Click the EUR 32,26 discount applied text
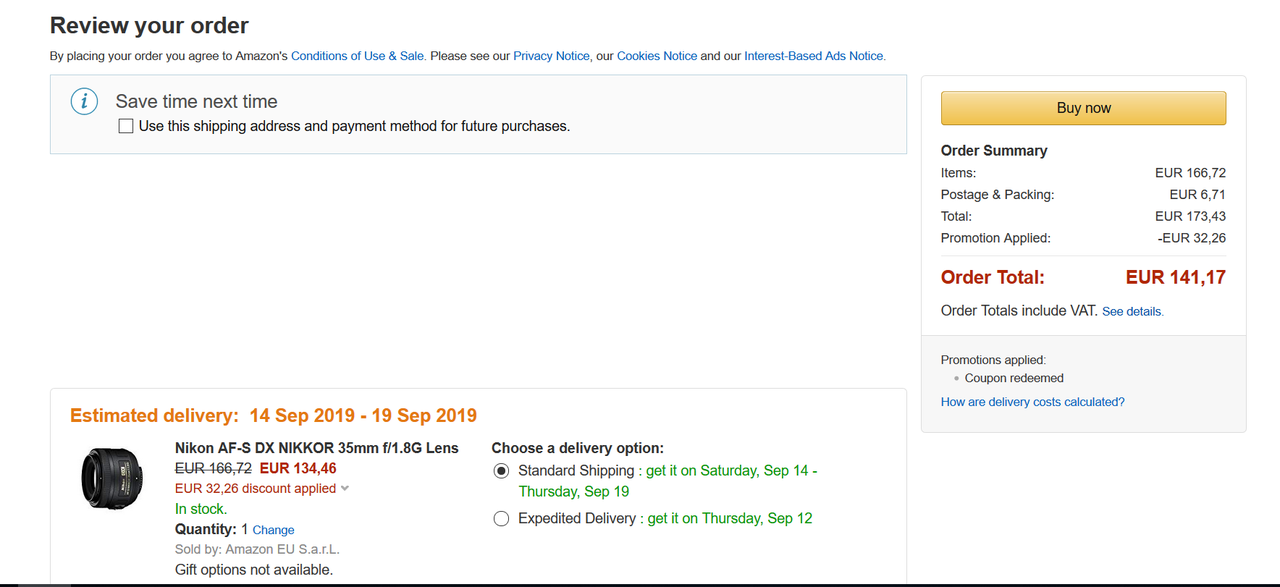The image size is (1280, 587). [255, 489]
